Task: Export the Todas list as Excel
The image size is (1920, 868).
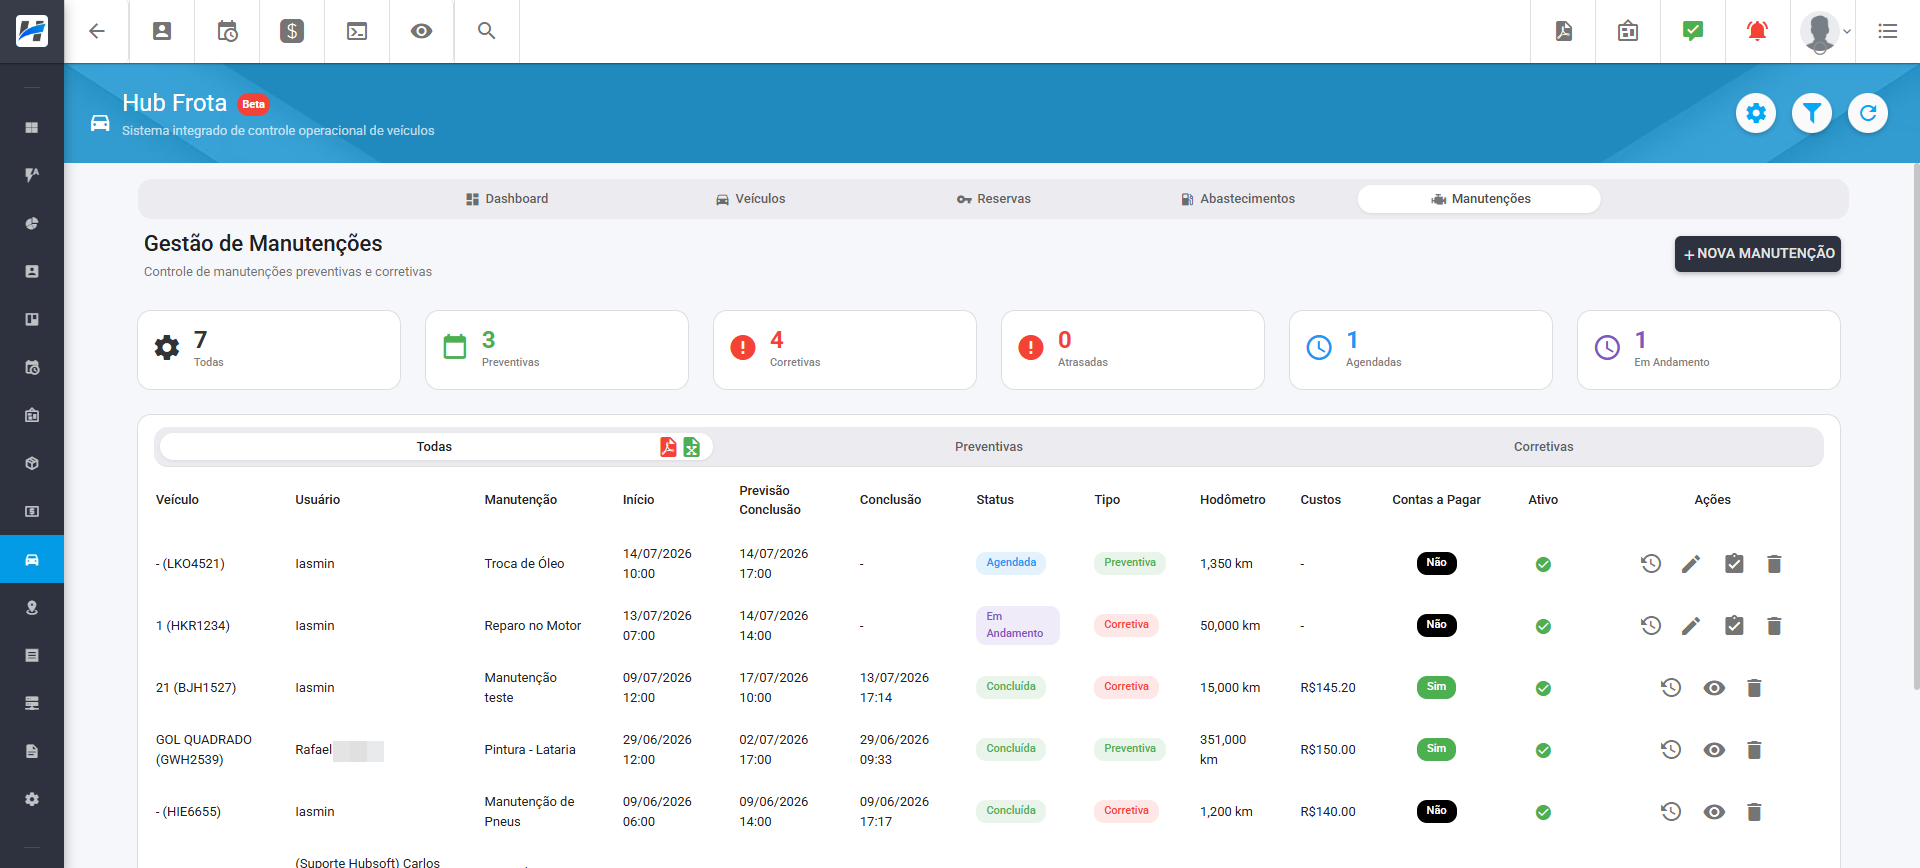Action: 691,447
